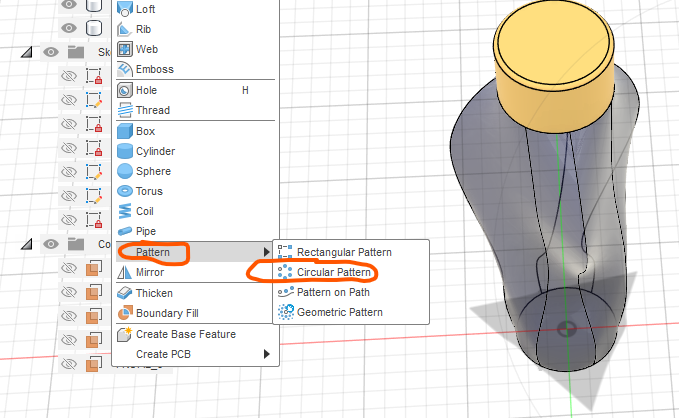Image resolution: width=679 pixels, height=418 pixels.
Task: Expand the Create PCB submenu arrow
Action: [266, 354]
